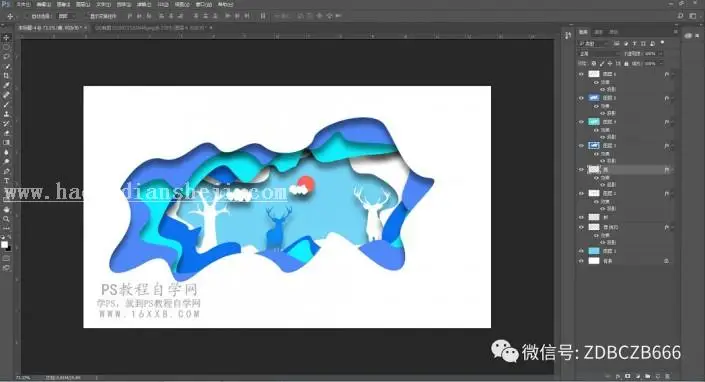This screenshot has height=382, width=705.
Task: Select the Marquee selection tool
Action: (x=6, y=47)
